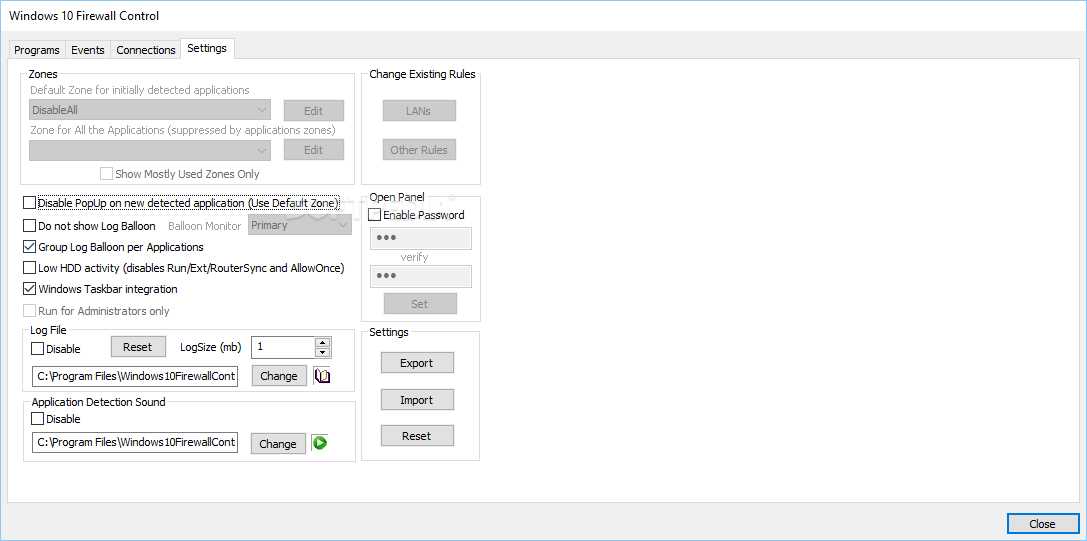Viewport: 1087px width, 541px height.
Task: Click Edit for the all-applications zone
Action: 313,150
